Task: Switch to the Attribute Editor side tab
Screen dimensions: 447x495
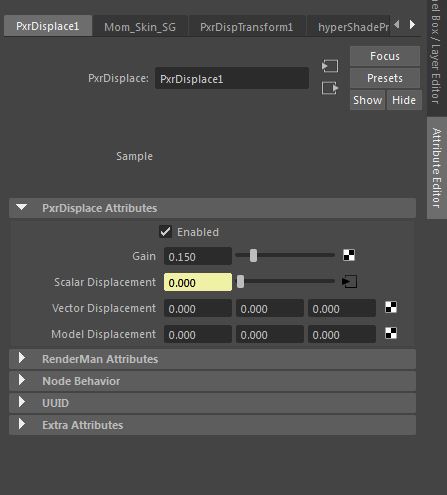Action: (437, 168)
